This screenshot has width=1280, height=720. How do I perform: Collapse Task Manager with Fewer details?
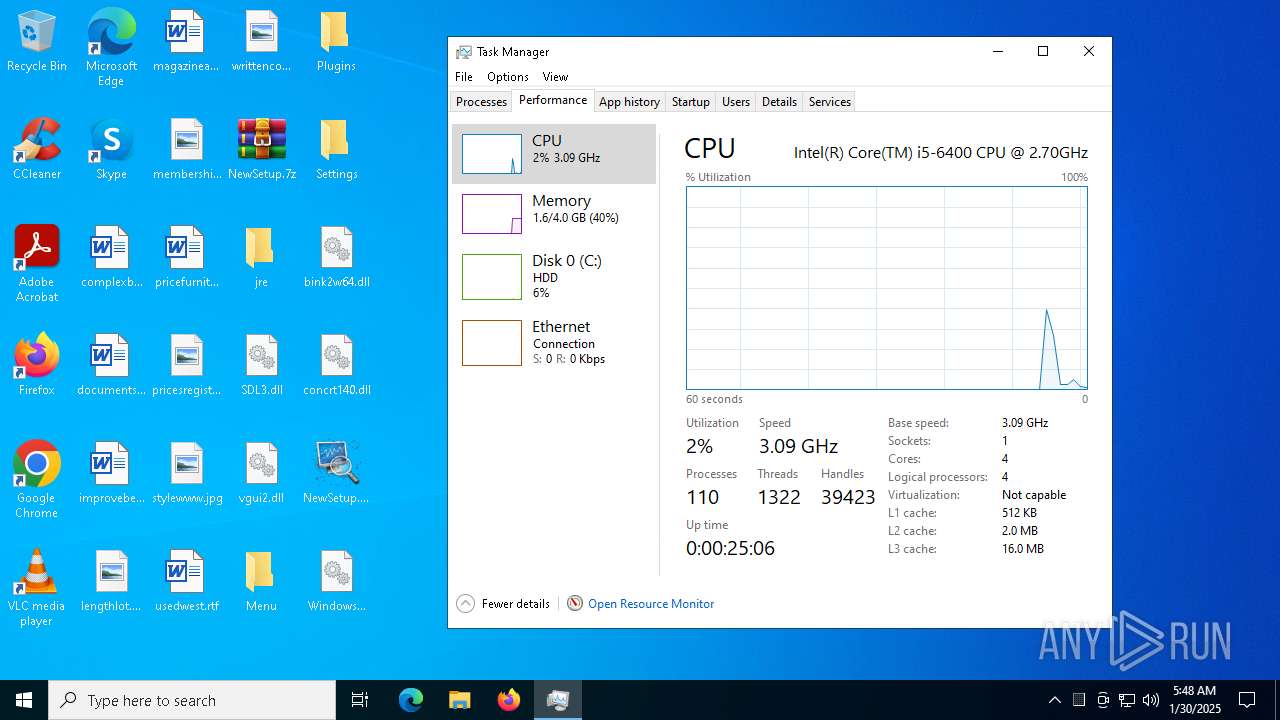point(503,603)
